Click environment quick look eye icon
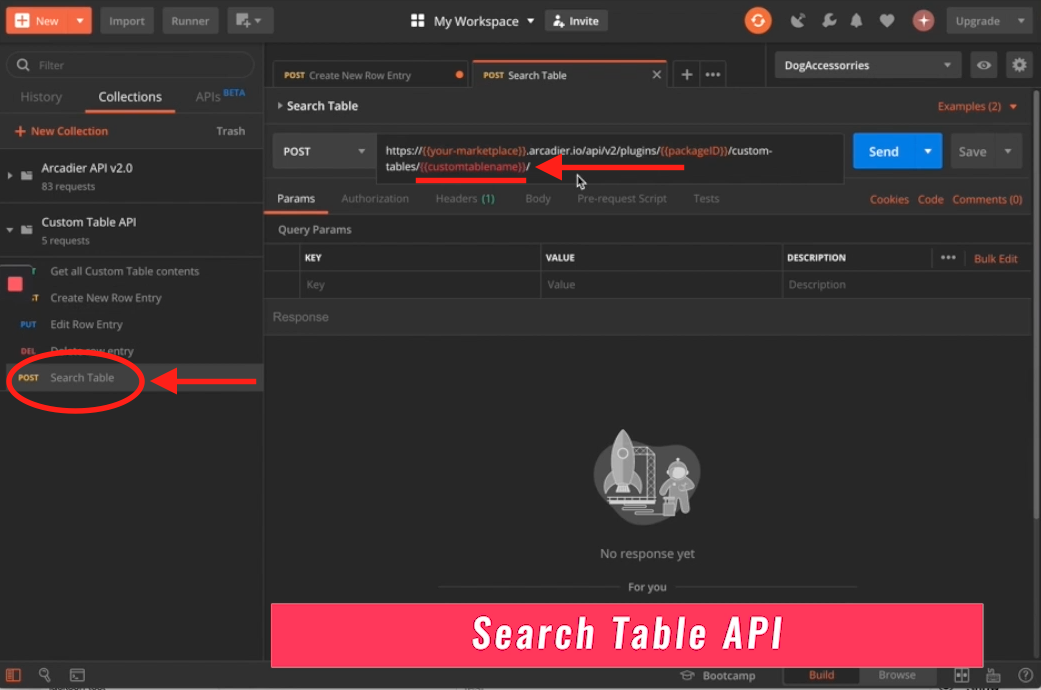The width and height of the screenshot is (1041, 690). click(984, 65)
